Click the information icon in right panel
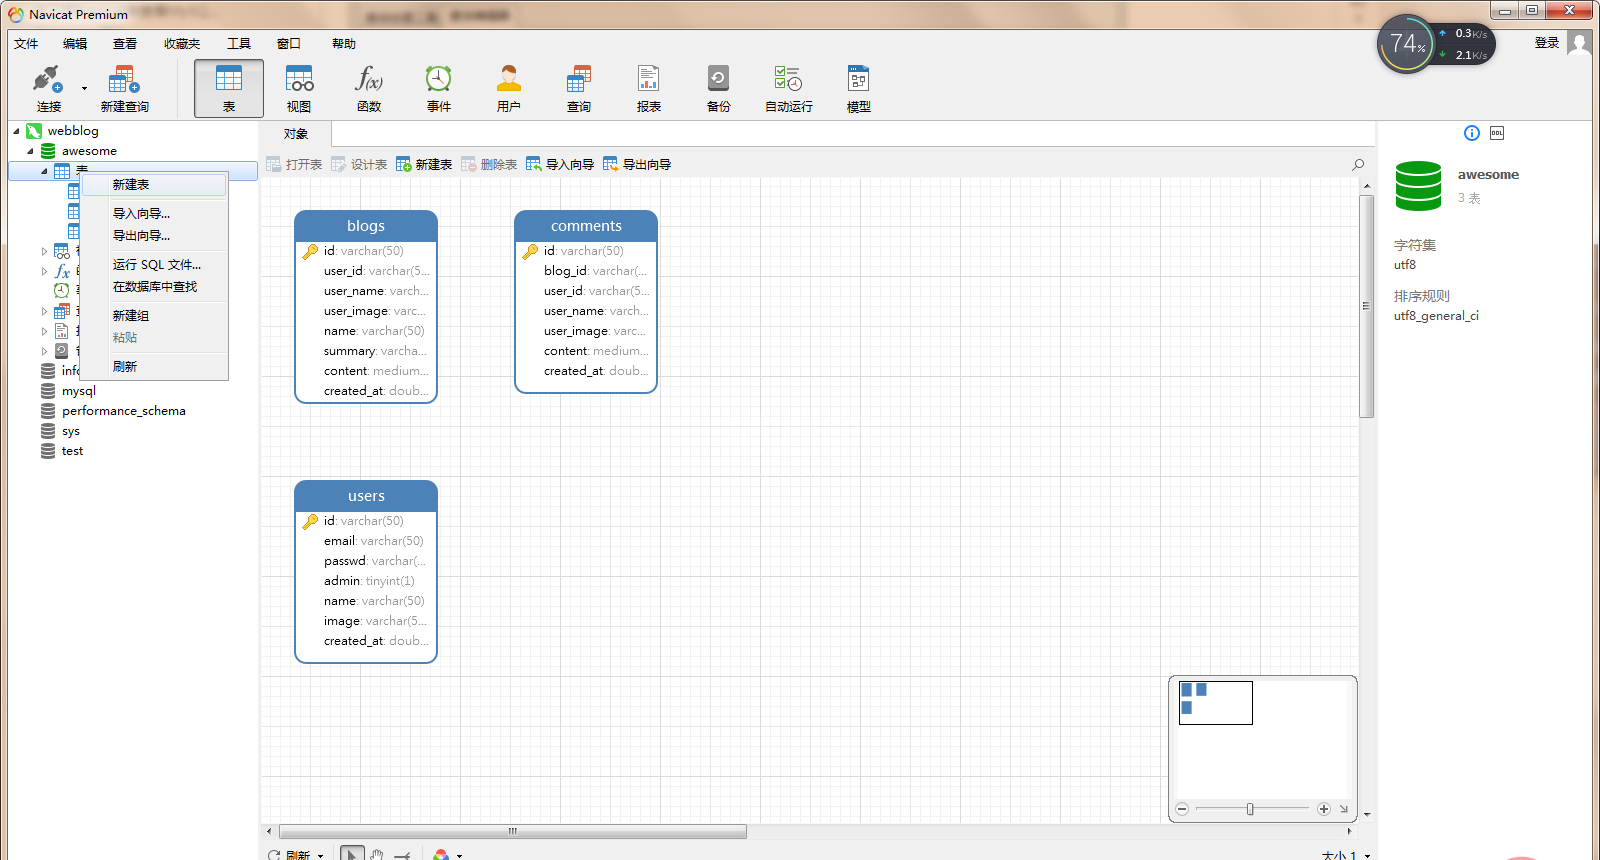Screen dimensions: 1600x860 [1472, 133]
